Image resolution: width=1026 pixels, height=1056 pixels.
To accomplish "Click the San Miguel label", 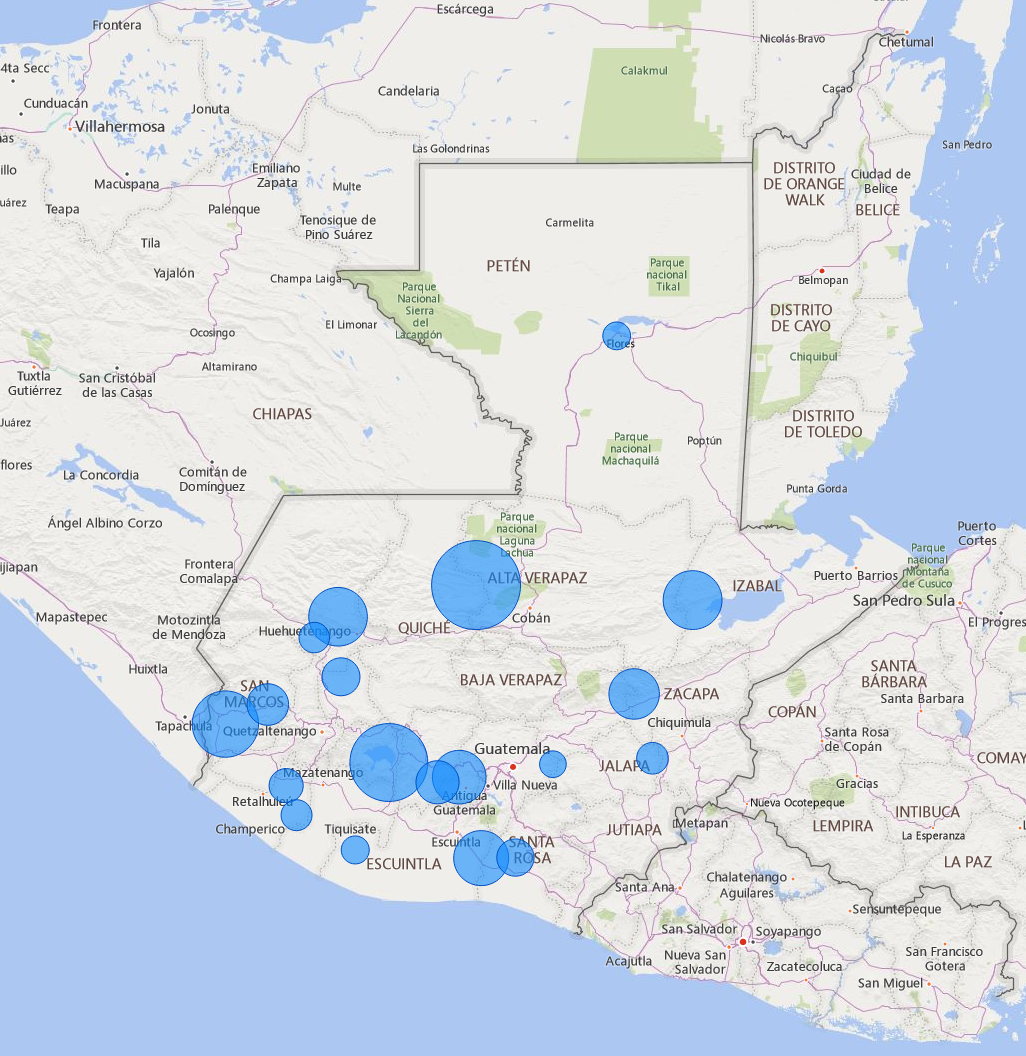I will coord(891,983).
